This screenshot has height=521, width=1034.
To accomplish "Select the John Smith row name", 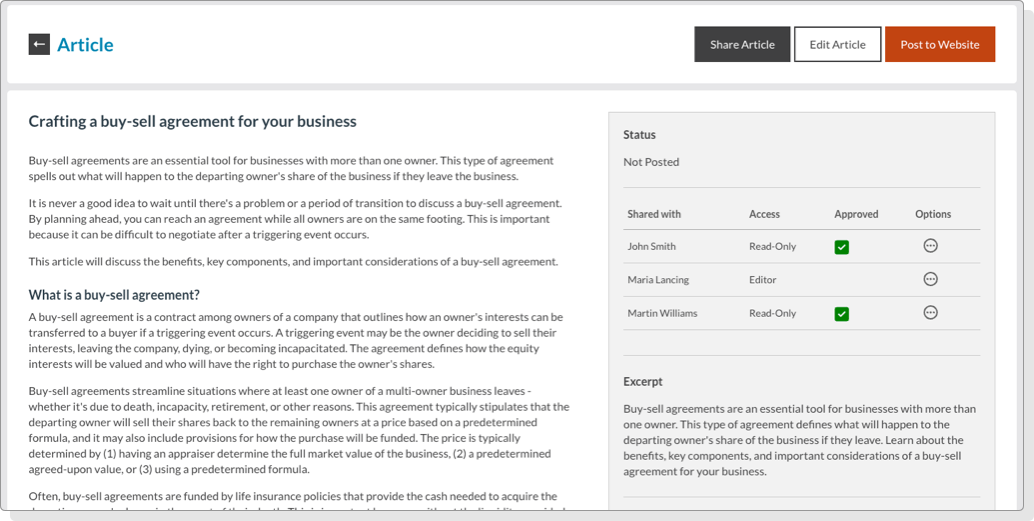I will [x=651, y=246].
